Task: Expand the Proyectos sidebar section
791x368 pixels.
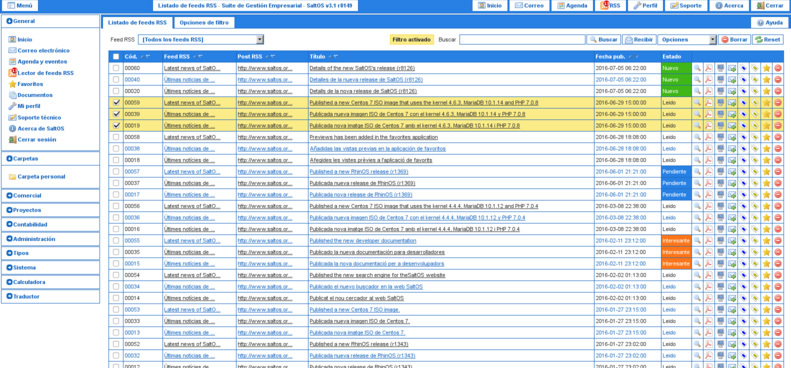Action: coord(50,210)
